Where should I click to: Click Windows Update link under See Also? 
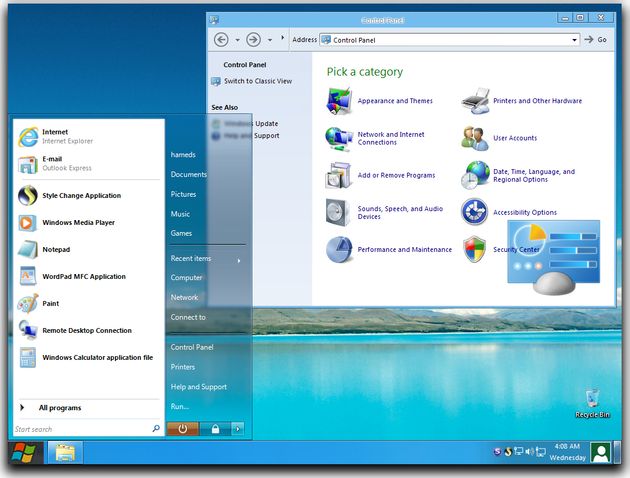(251, 124)
